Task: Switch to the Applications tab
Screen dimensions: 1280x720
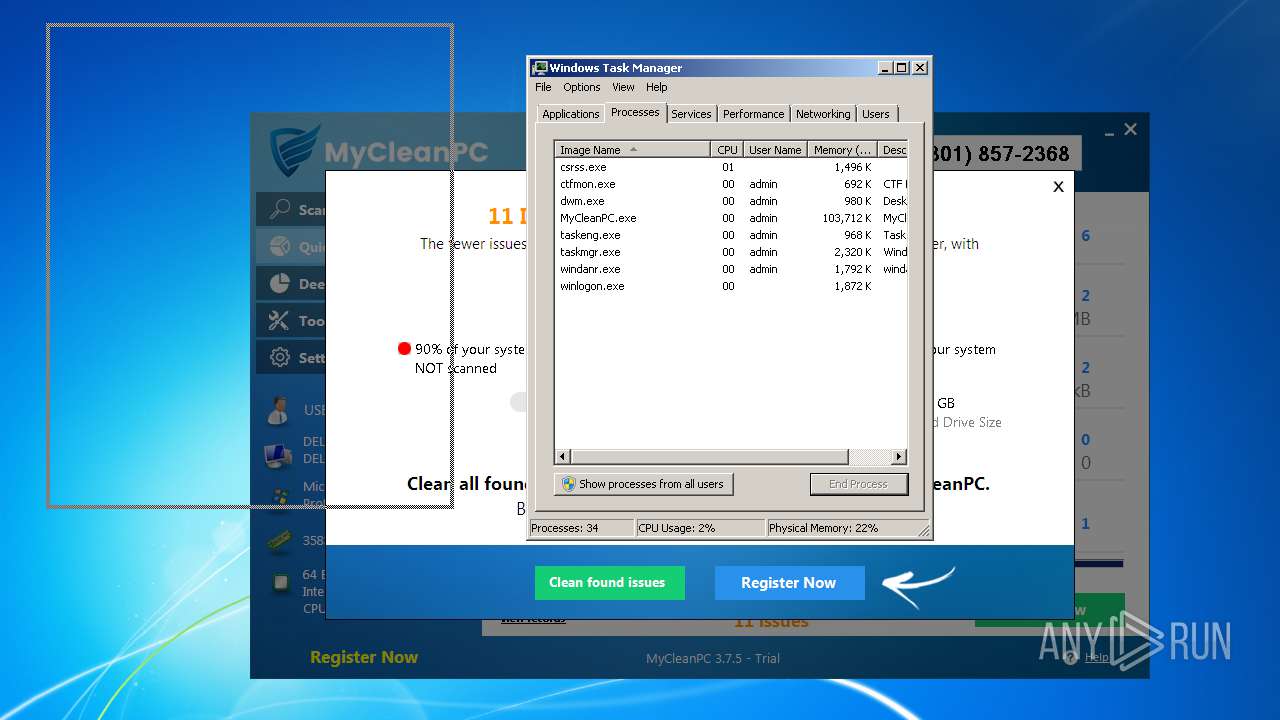Action: (570, 114)
